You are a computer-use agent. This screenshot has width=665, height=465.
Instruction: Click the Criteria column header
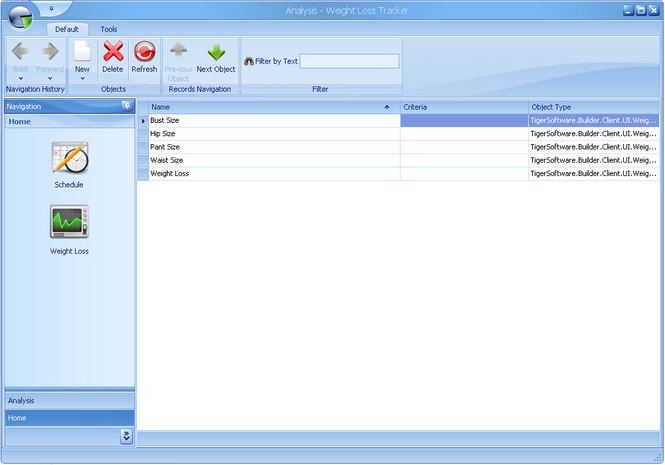tap(464, 107)
